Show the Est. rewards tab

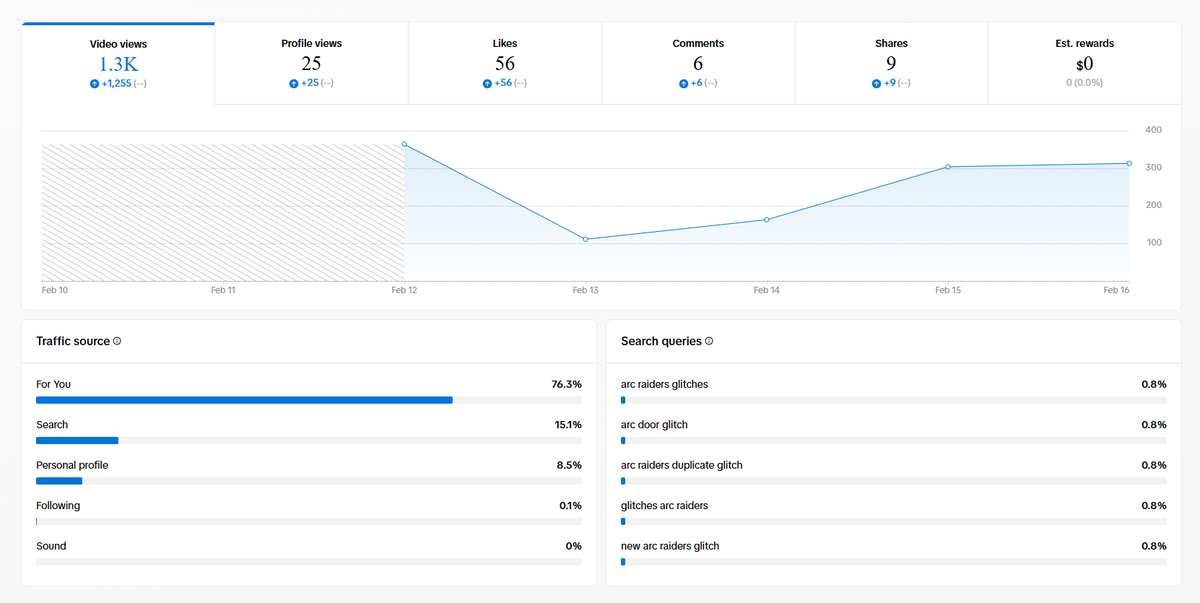1084,63
